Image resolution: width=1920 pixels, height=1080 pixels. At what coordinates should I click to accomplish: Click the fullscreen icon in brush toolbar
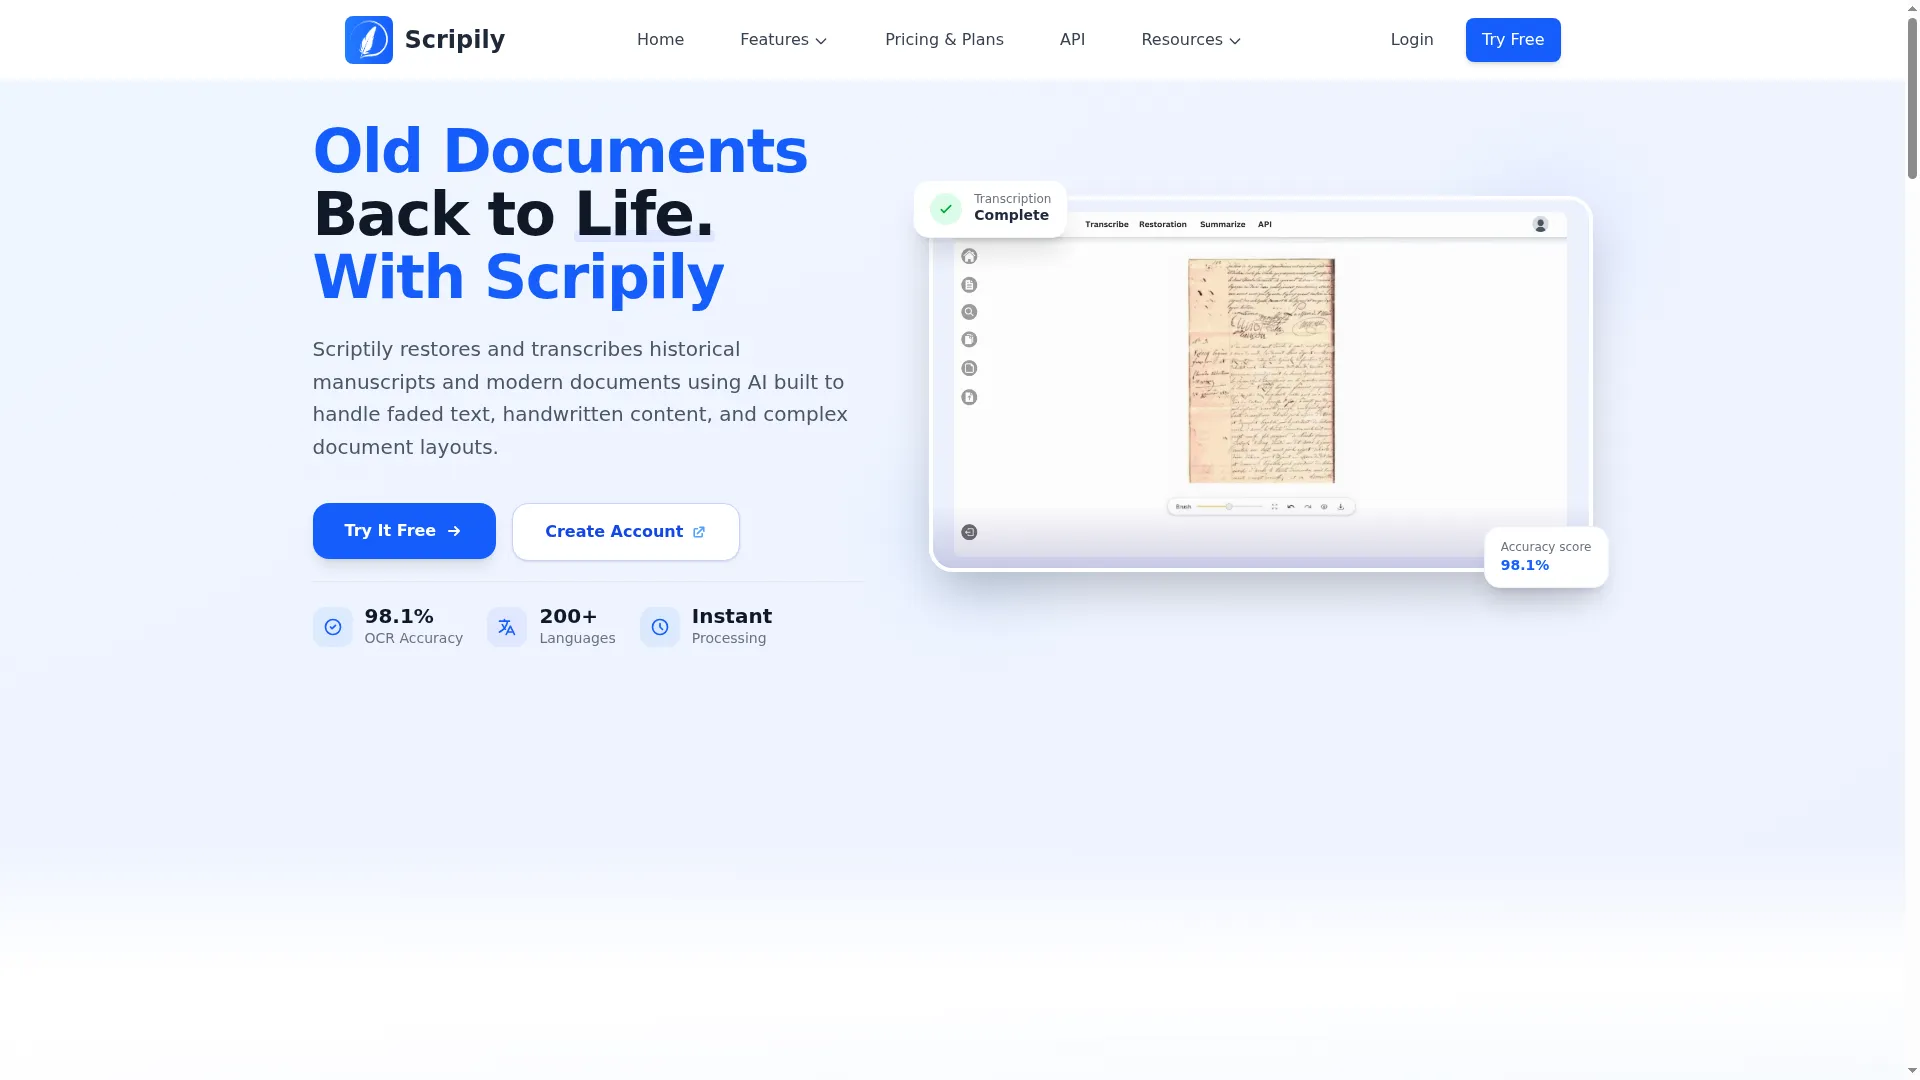coord(1274,507)
